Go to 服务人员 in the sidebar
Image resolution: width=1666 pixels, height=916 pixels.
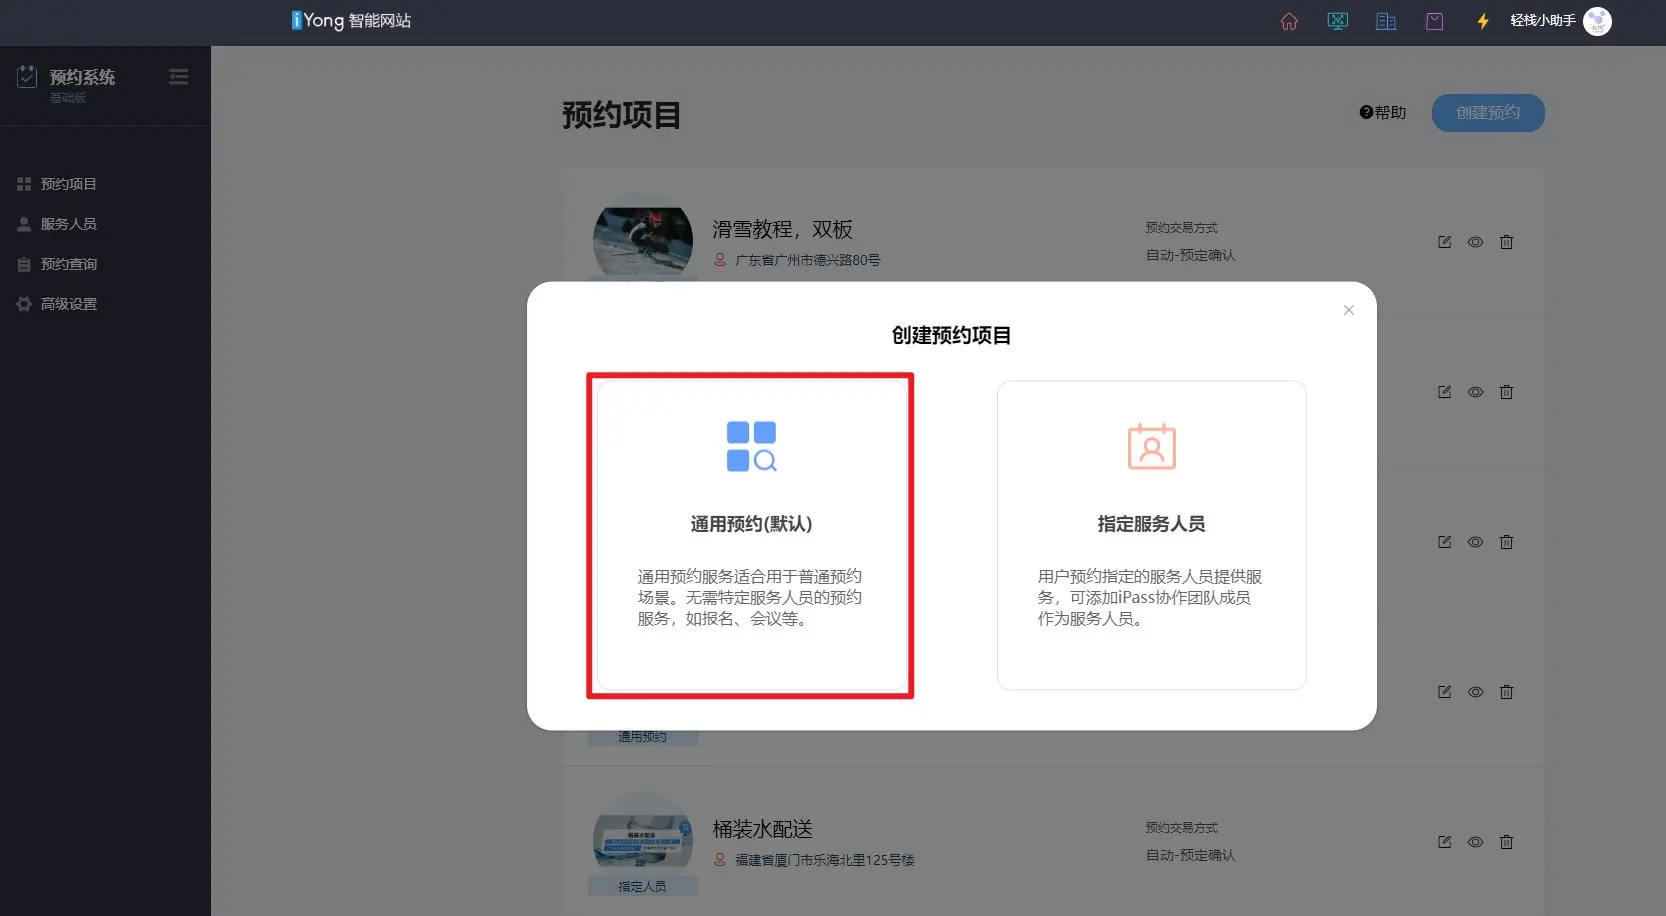click(x=68, y=224)
